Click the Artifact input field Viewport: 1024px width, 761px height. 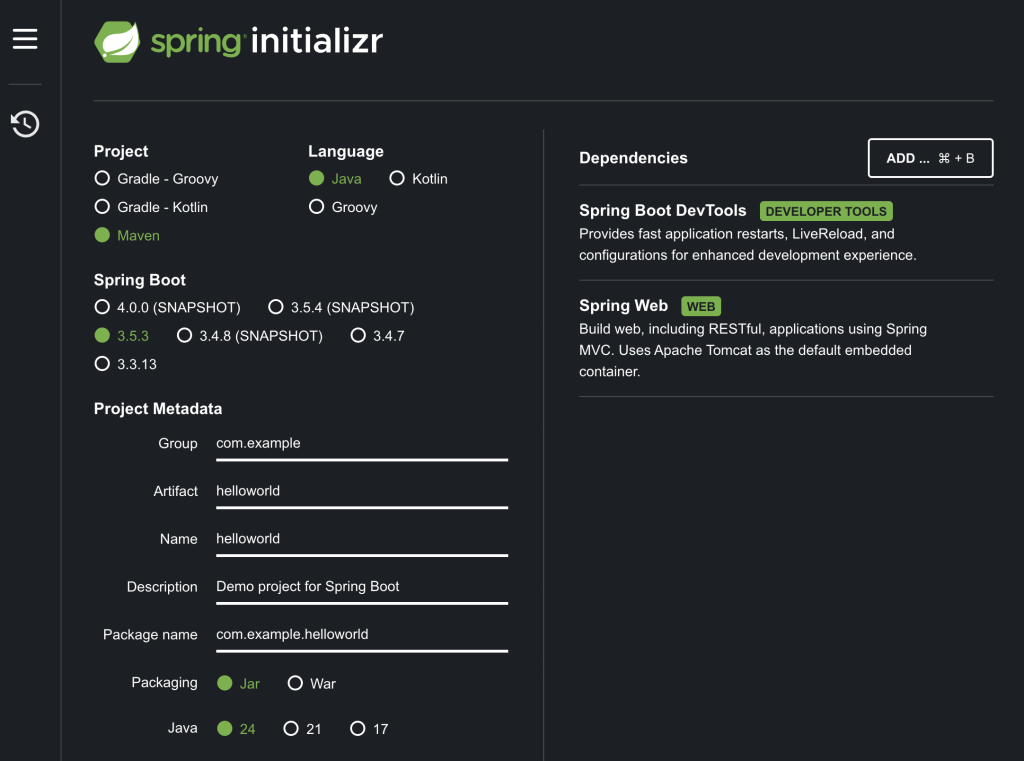tap(362, 492)
